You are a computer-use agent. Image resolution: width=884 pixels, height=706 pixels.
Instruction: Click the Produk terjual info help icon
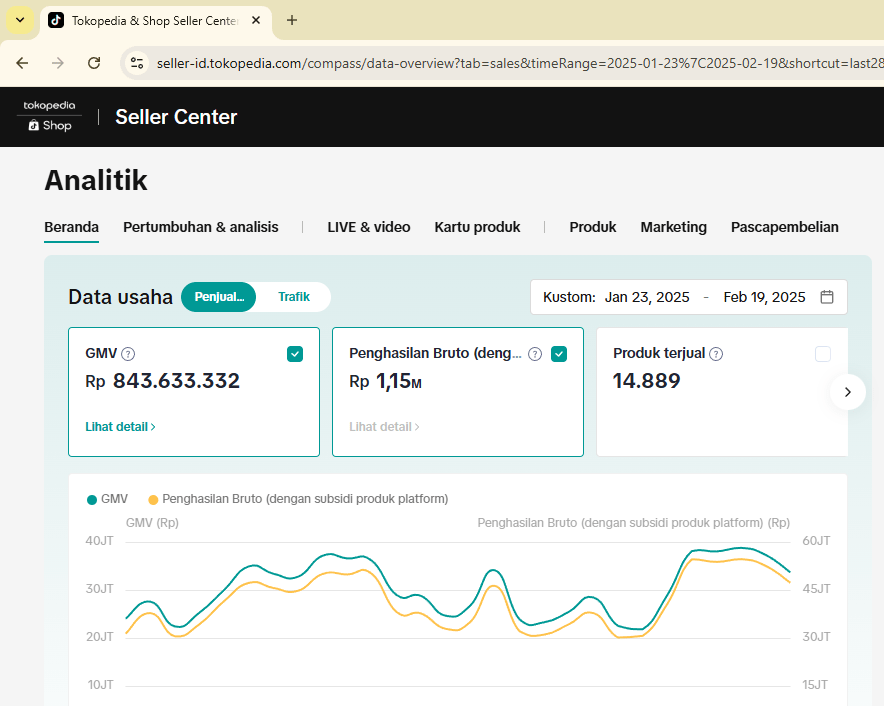(716, 354)
